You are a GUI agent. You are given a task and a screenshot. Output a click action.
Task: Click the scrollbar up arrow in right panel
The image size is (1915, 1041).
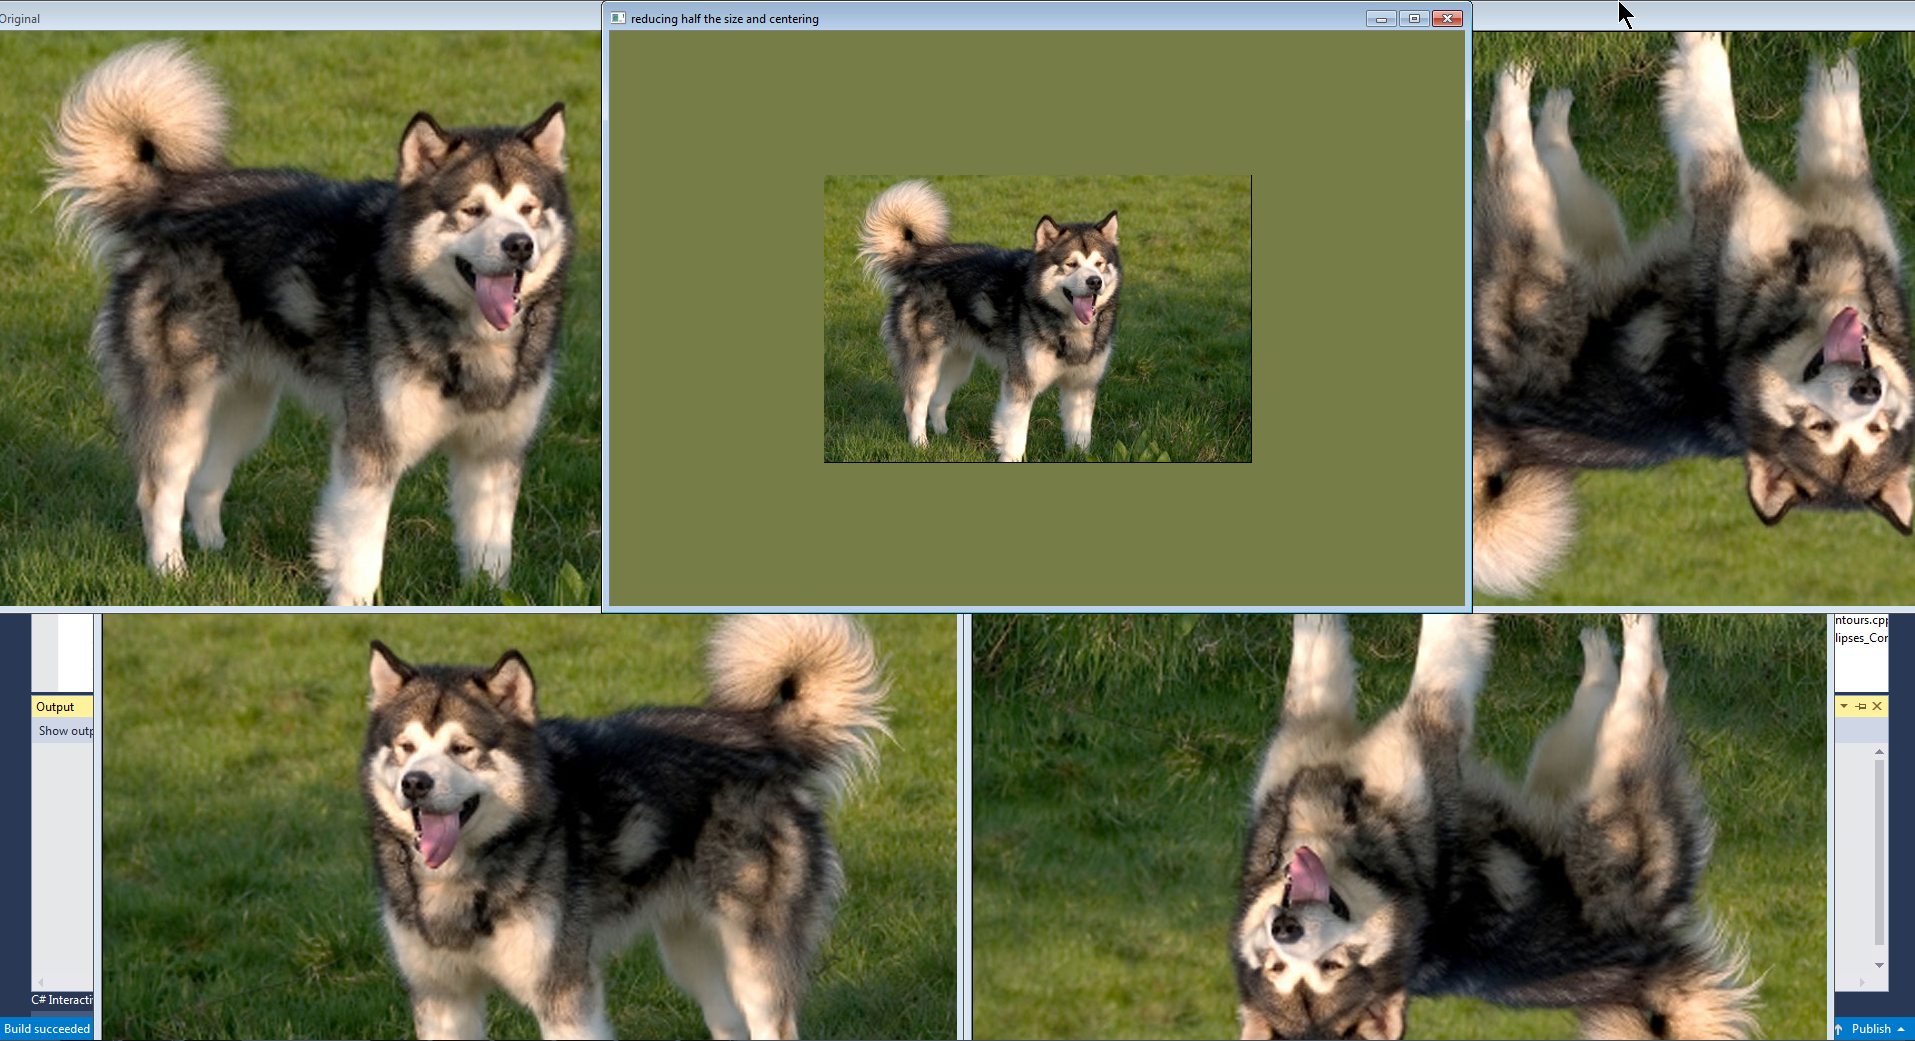tap(1879, 751)
